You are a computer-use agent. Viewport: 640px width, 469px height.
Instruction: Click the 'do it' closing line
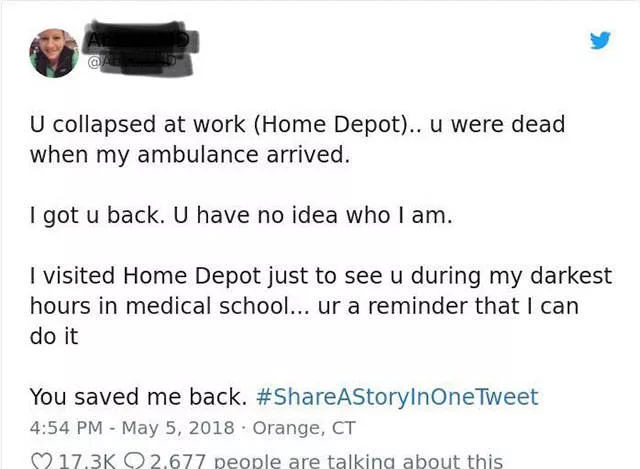(53, 336)
